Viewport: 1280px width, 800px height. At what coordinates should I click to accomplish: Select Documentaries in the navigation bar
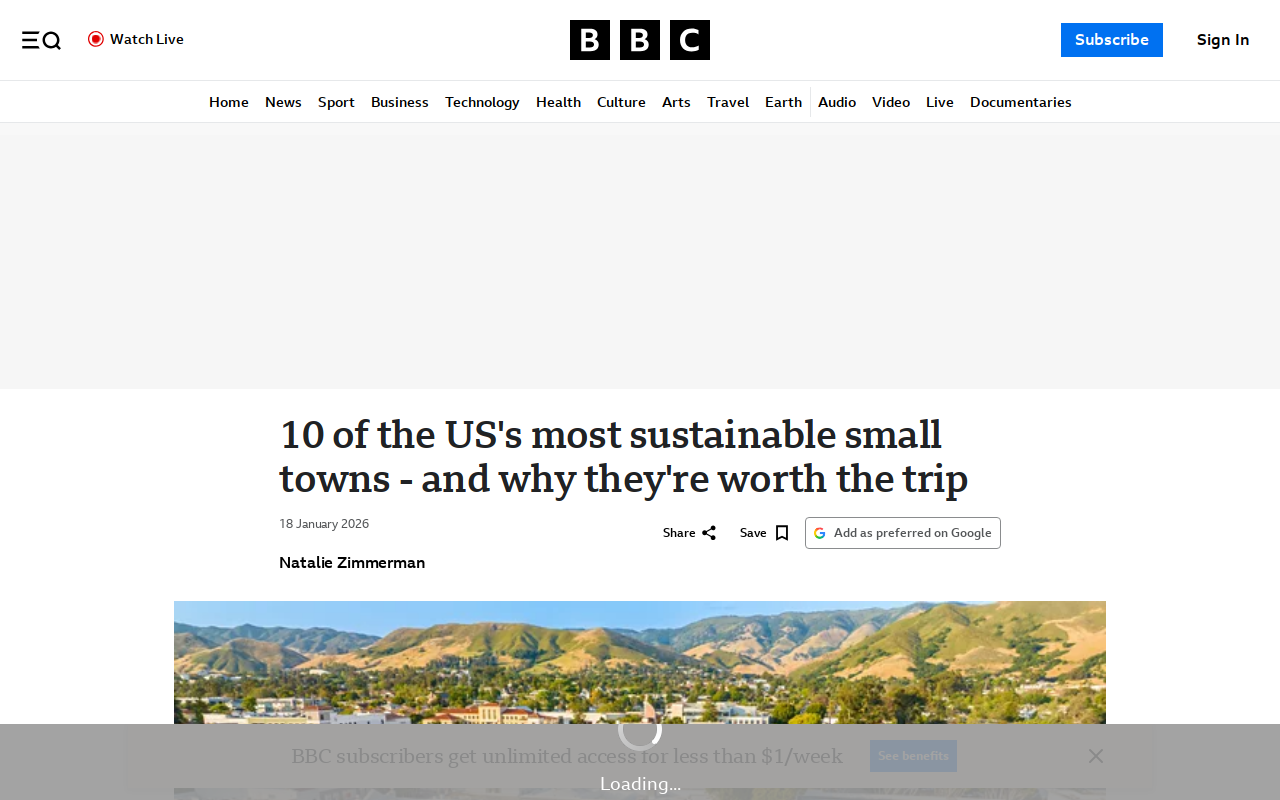coord(1020,102)
